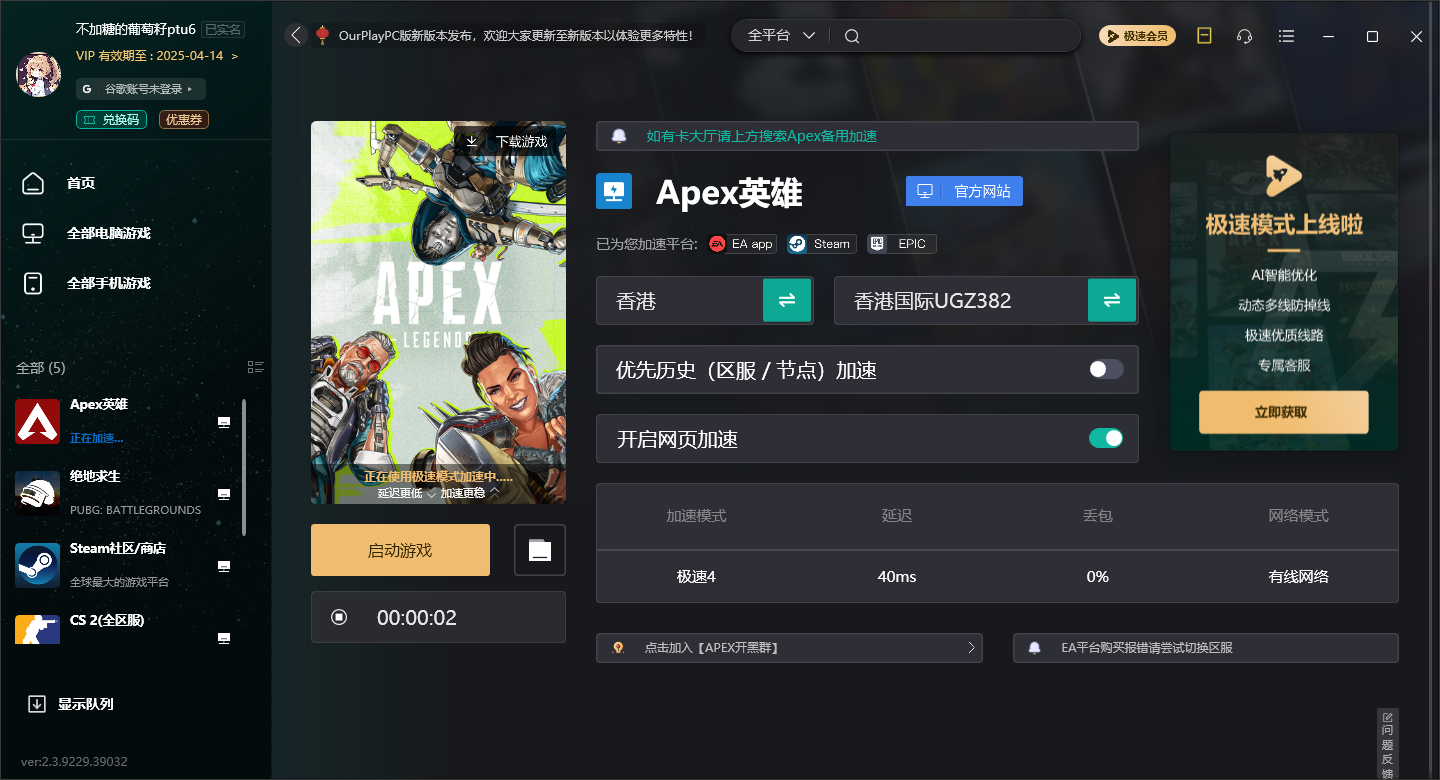Screen dimensions: 1440x780
Task: Click the 正在加速... status under Apex英雄
Action: point(97,438)
